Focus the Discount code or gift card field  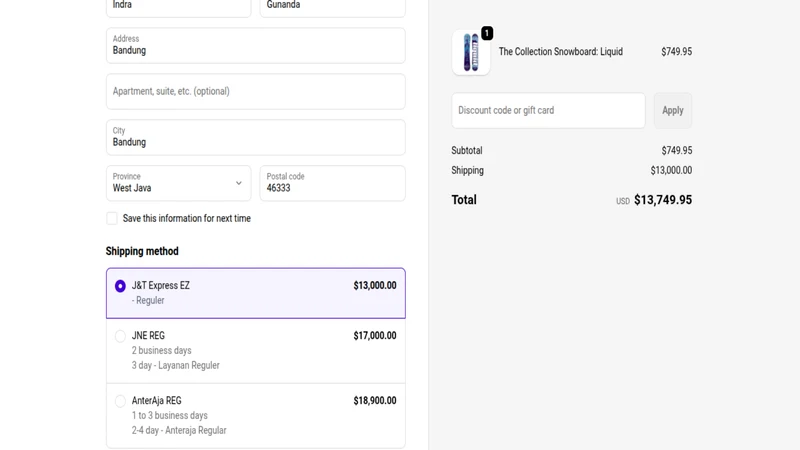pyautogui.click(x=548, y=110)
